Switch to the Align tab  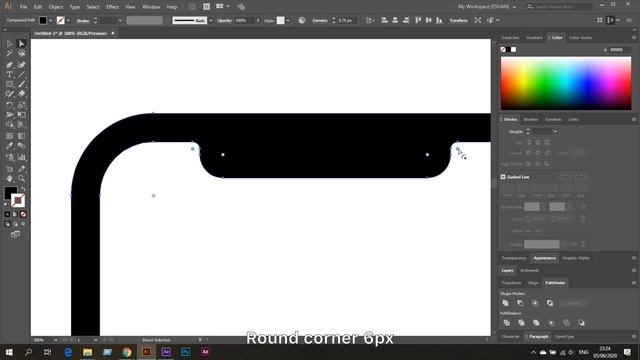533,283
